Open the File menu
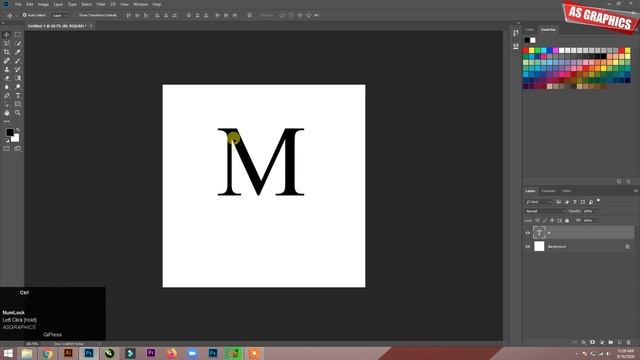 click(18, 4)
